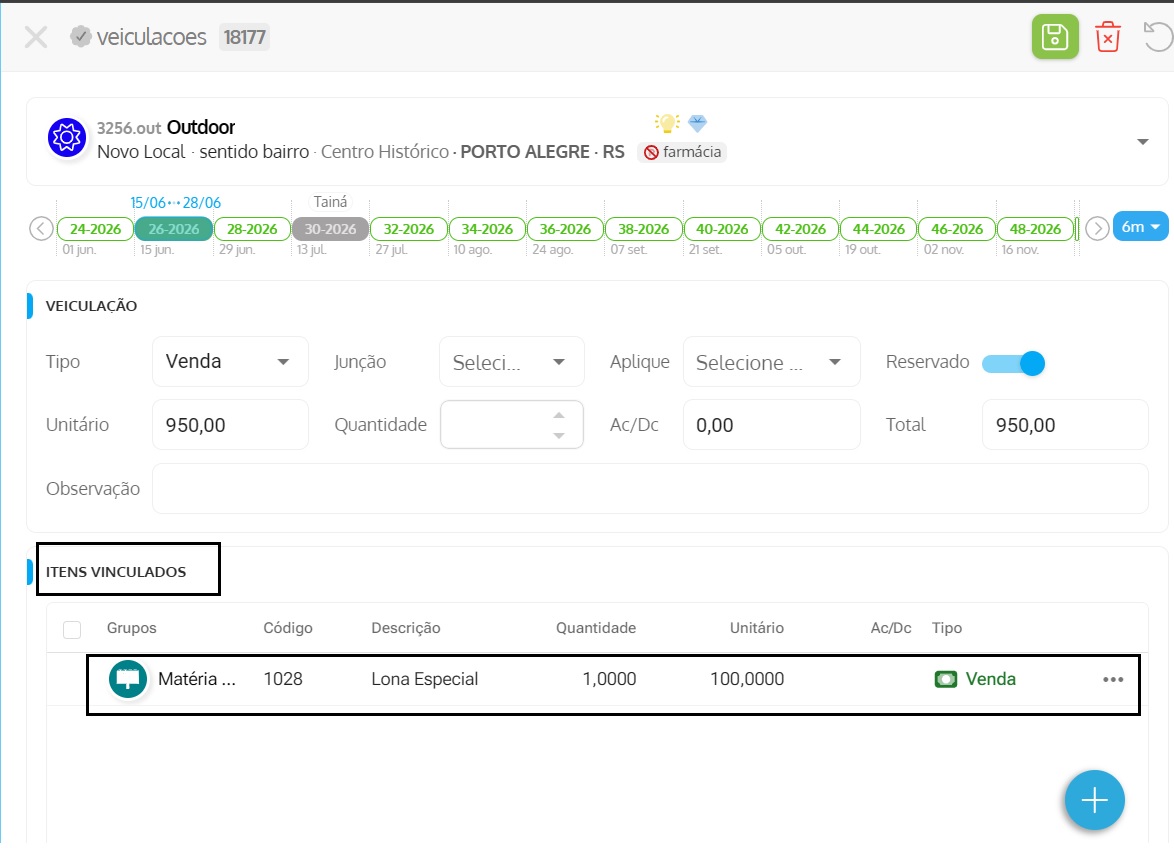Open the 6m period dropdown

[x=1140, y=227]
